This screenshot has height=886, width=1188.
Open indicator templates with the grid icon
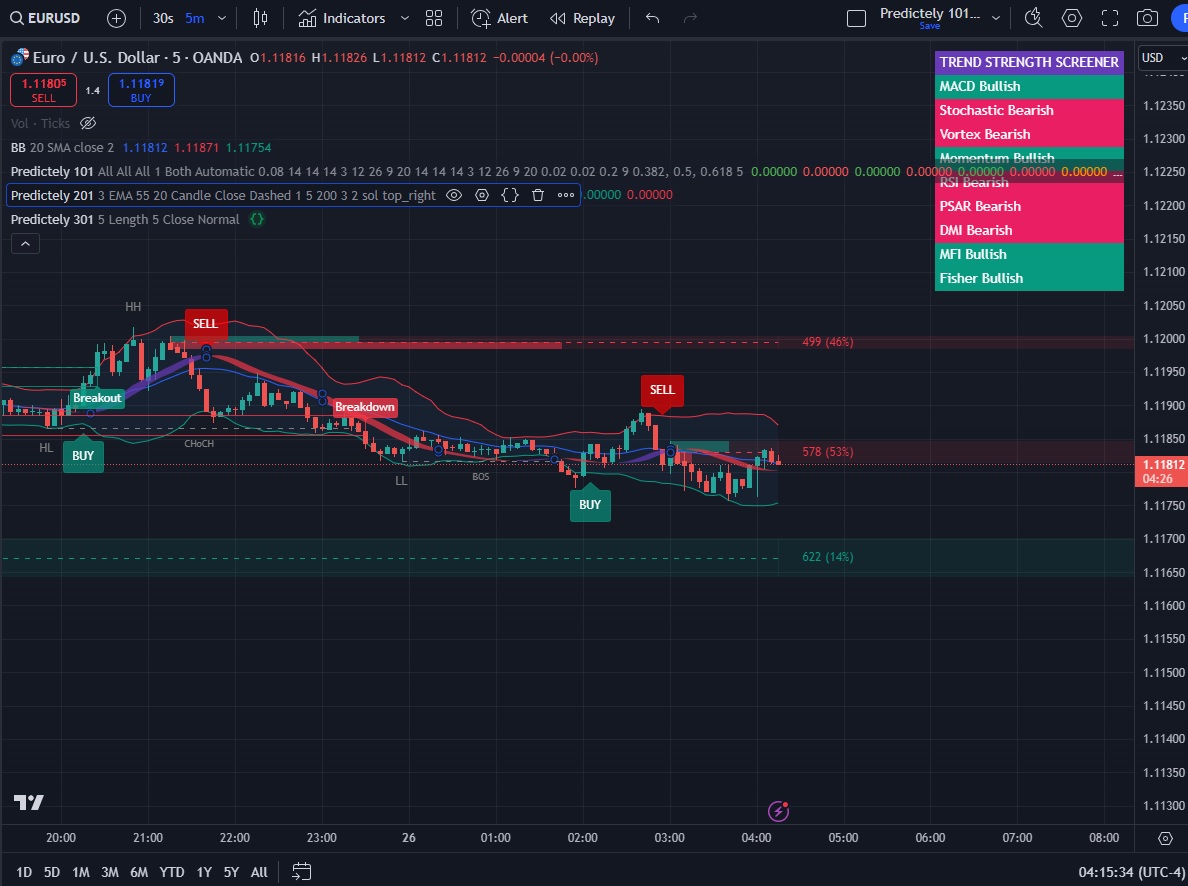pyautogui.click(x=433, y=17)
